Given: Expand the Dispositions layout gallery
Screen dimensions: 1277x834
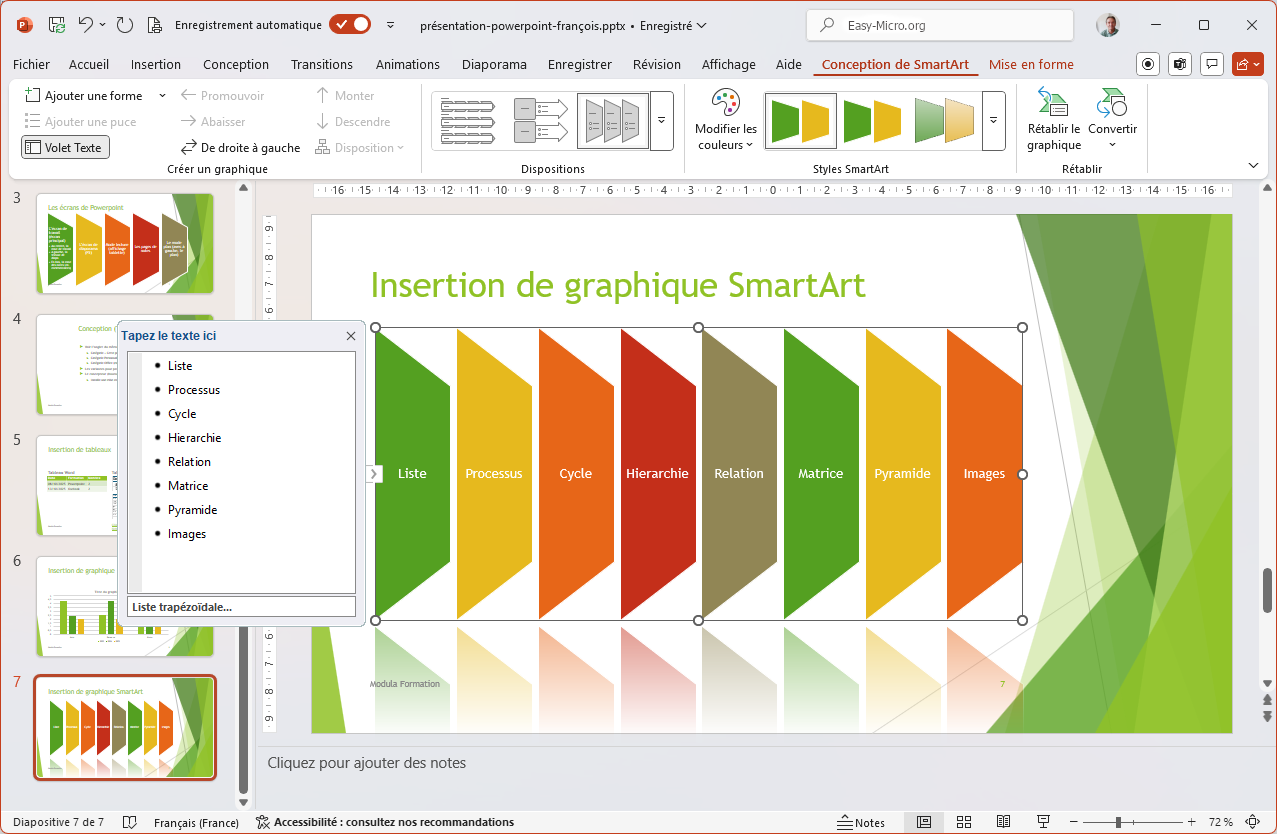Looking at the screenshot, I should click(661, 121).
